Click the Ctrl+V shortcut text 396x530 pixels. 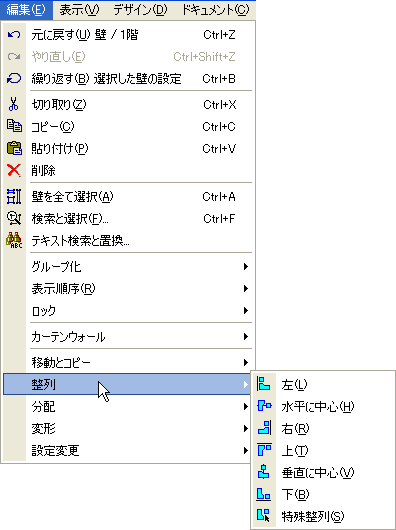click(219, 148)
